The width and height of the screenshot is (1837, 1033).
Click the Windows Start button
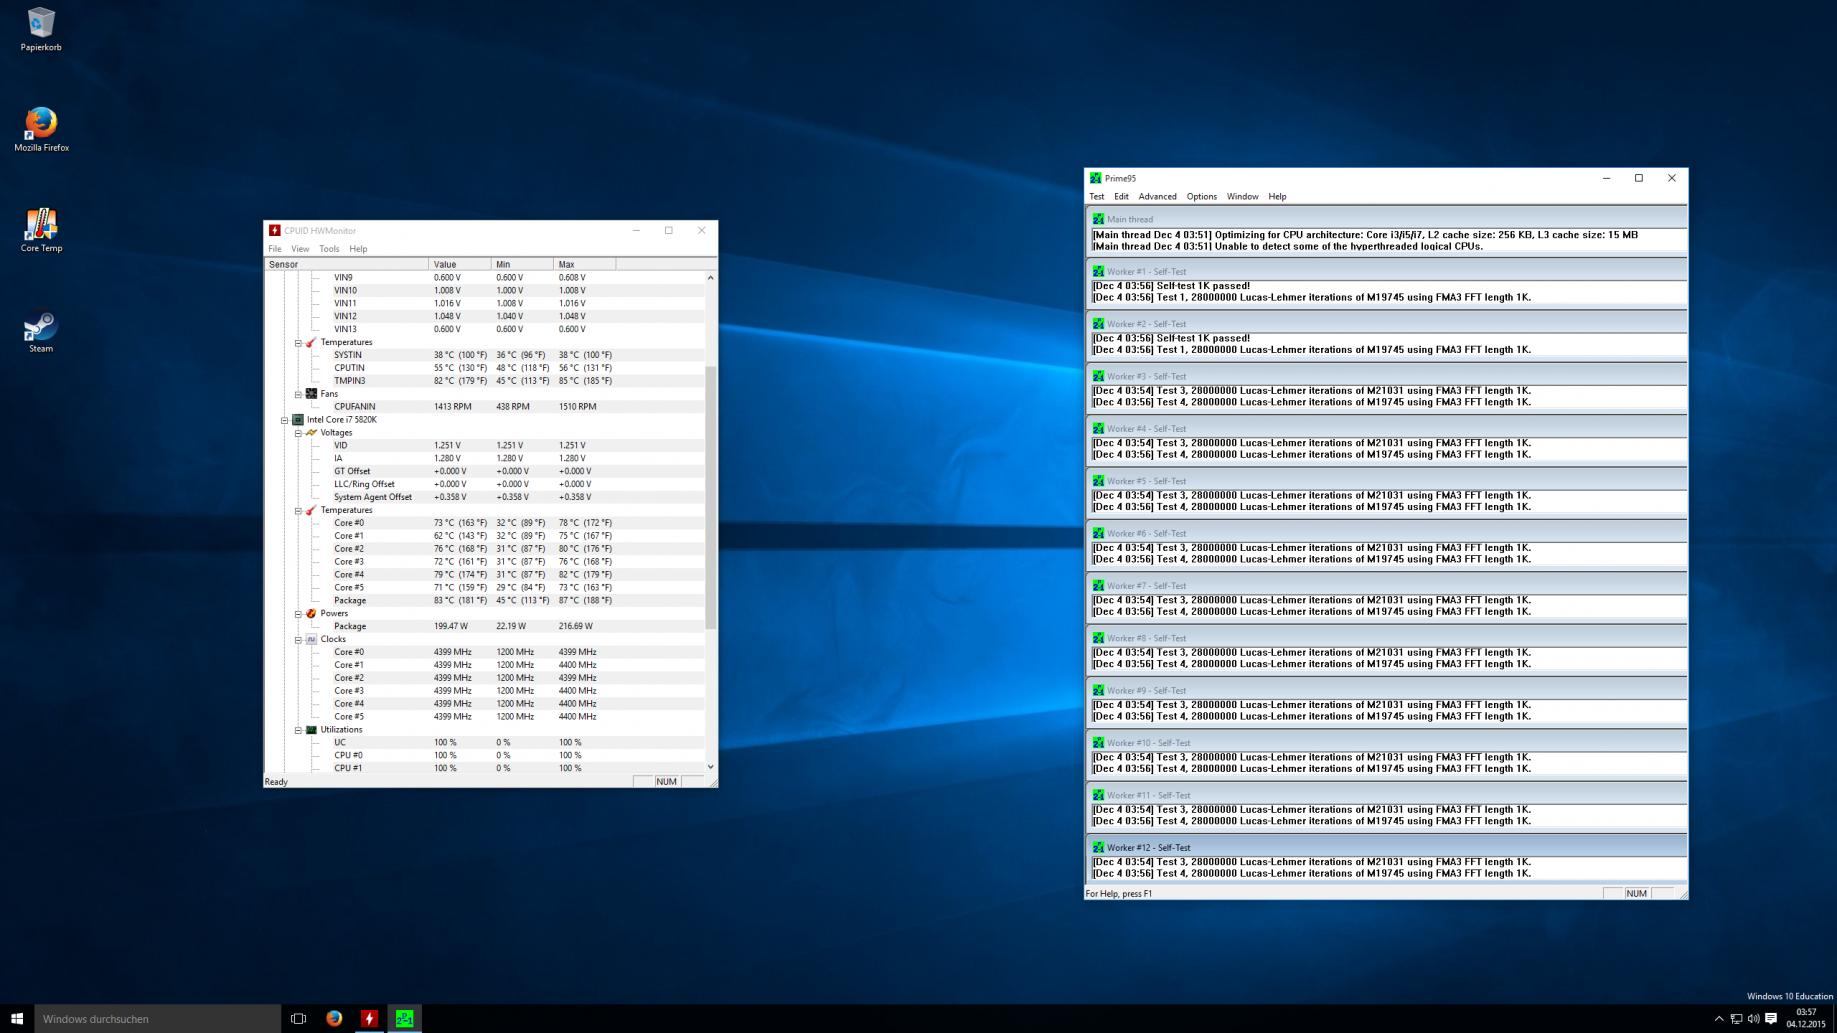coord(17,1018)
